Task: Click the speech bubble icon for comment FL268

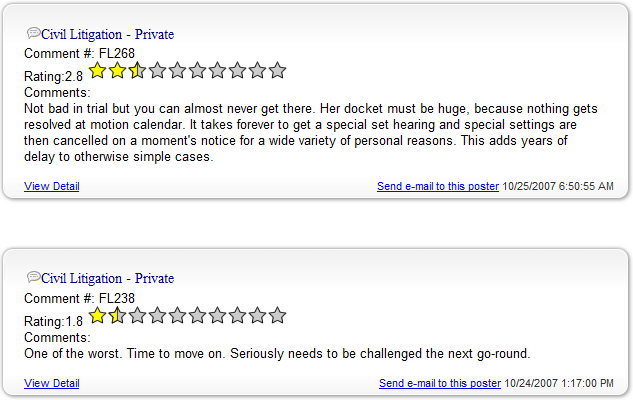Action: [x=34, y=33]
